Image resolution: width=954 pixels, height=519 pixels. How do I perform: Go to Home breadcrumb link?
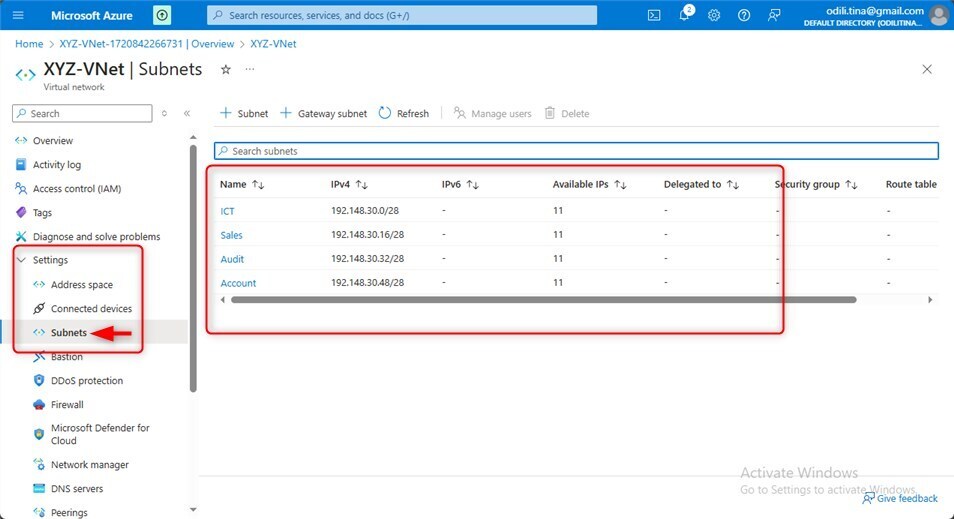pyautogui.click(x=29, y=44)
